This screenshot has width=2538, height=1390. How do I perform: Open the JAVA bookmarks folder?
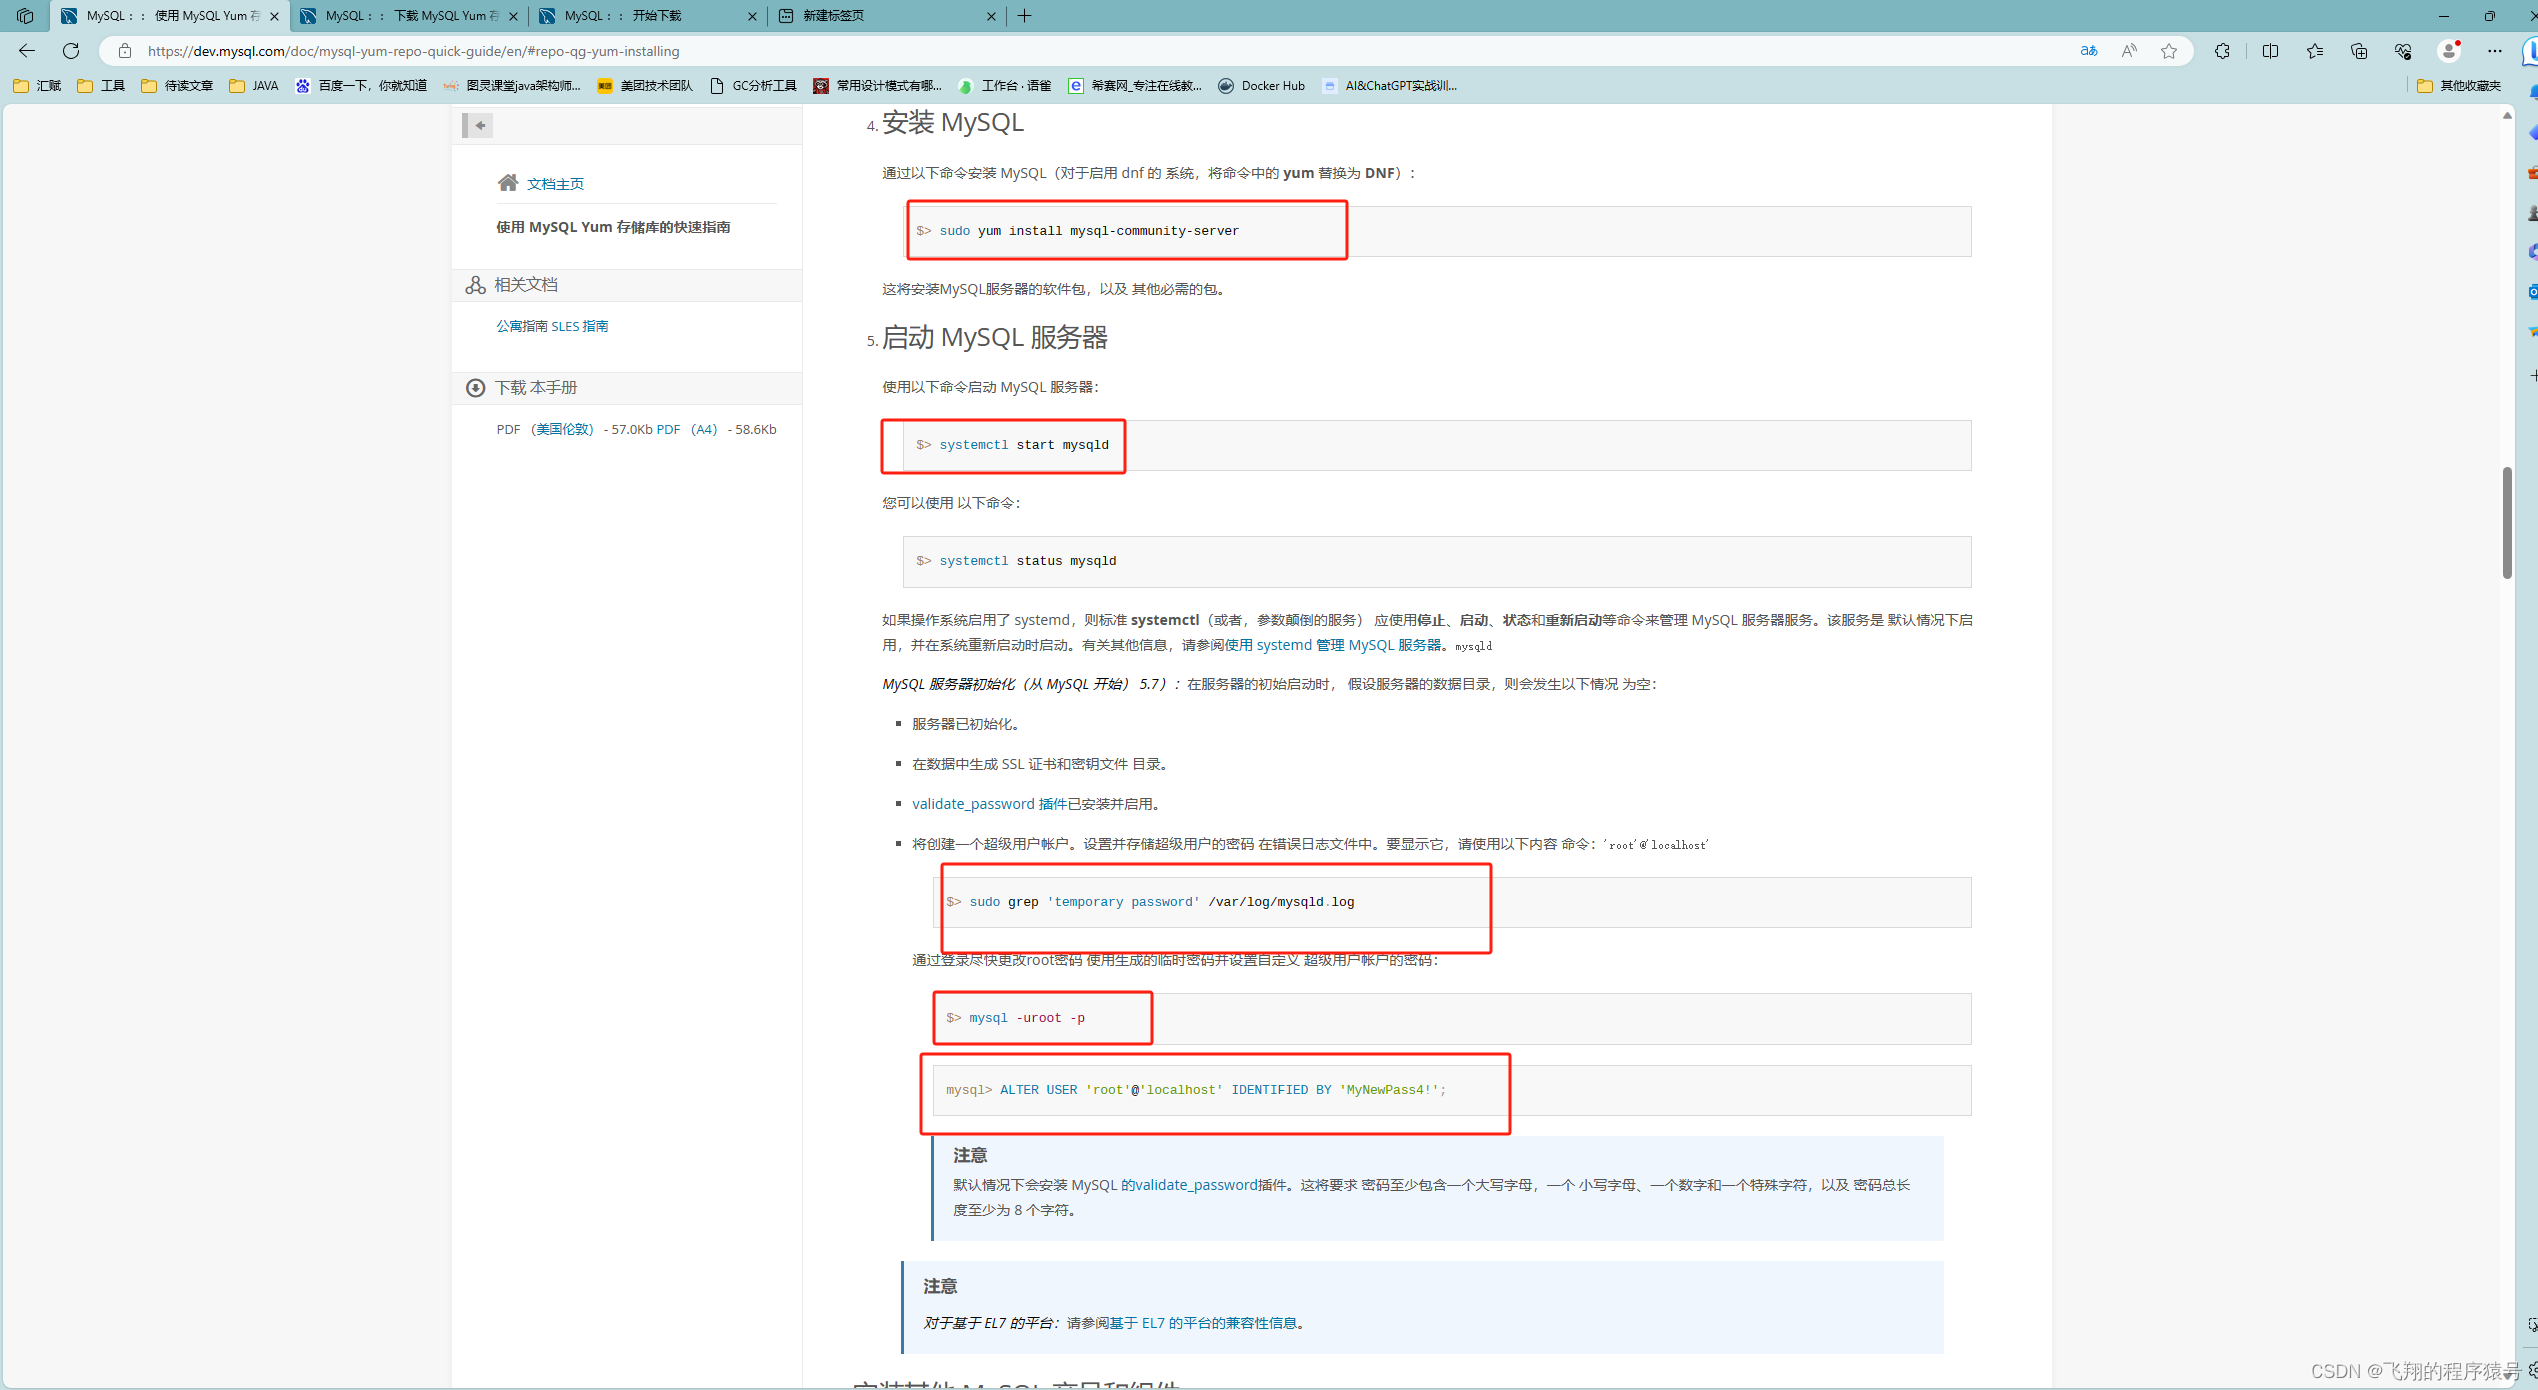(x=254, y=86)
